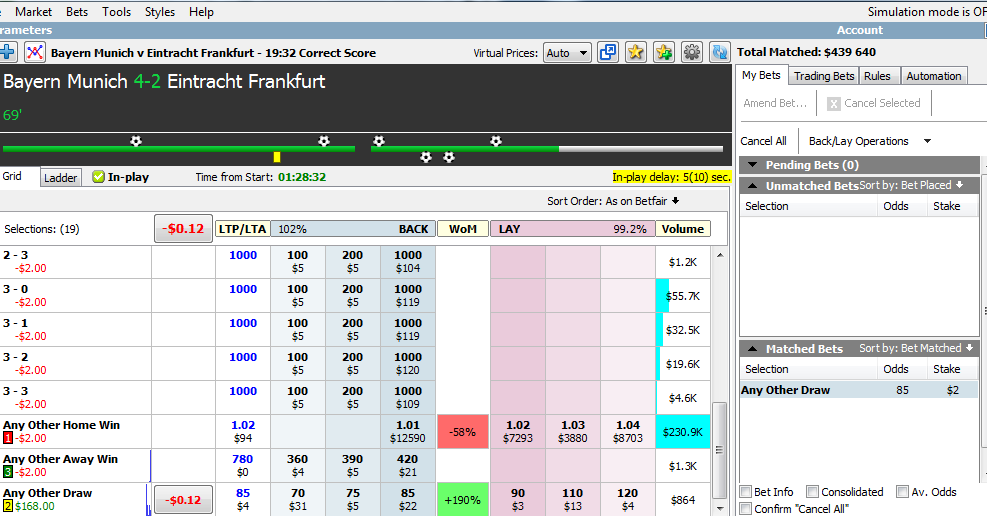This screenshot has width=987, height=516.
Task: Click the Cancel All button
Action: click(764, 141)
